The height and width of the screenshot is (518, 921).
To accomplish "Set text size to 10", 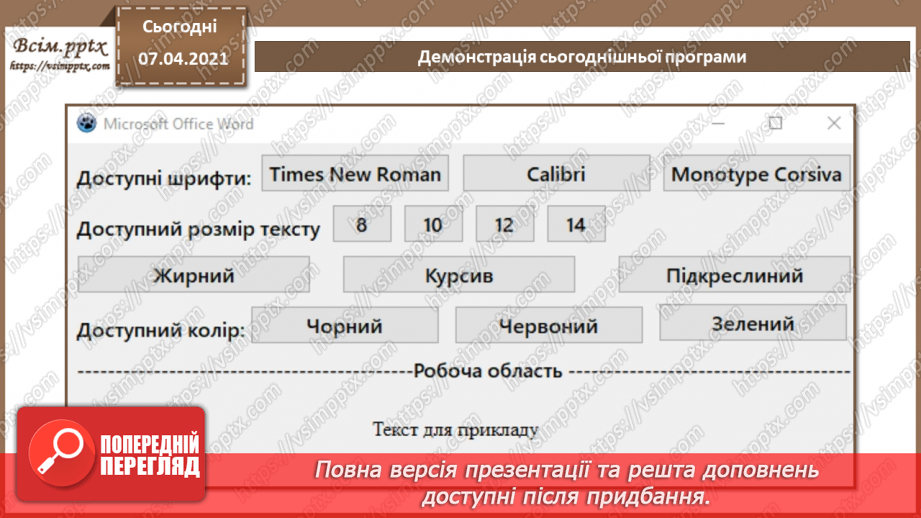I will click(x=433, y=224).
